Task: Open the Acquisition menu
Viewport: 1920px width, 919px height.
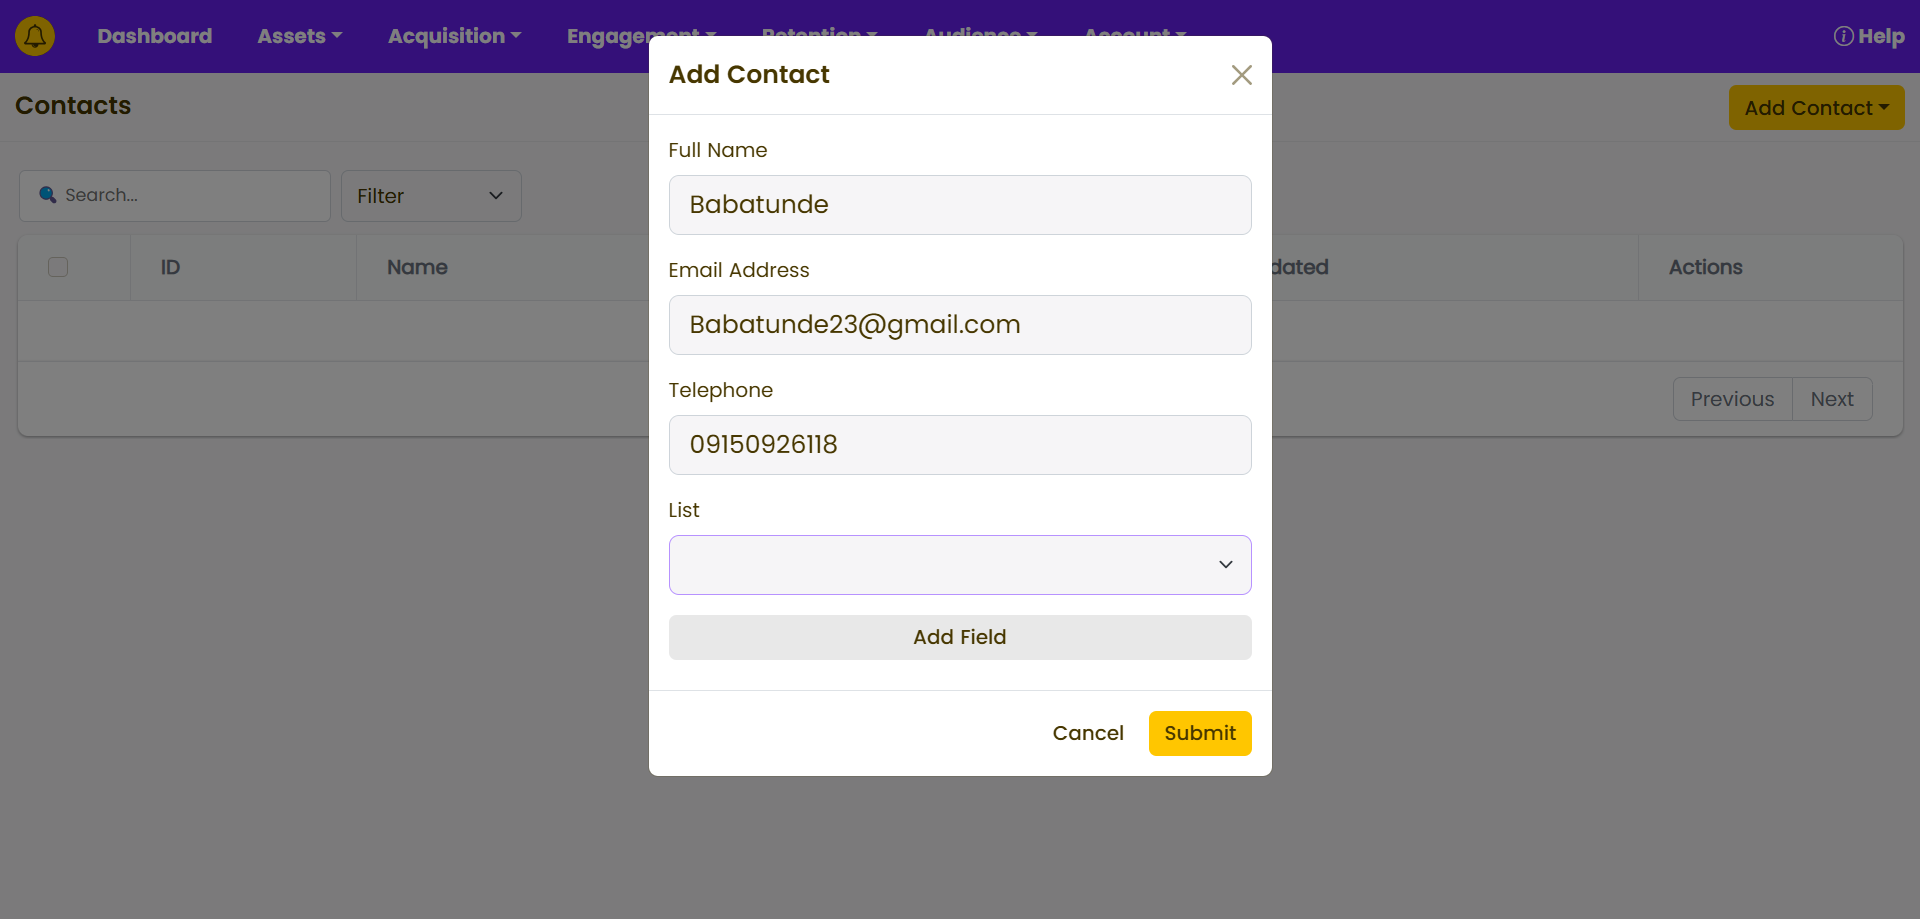Action: 454,36
